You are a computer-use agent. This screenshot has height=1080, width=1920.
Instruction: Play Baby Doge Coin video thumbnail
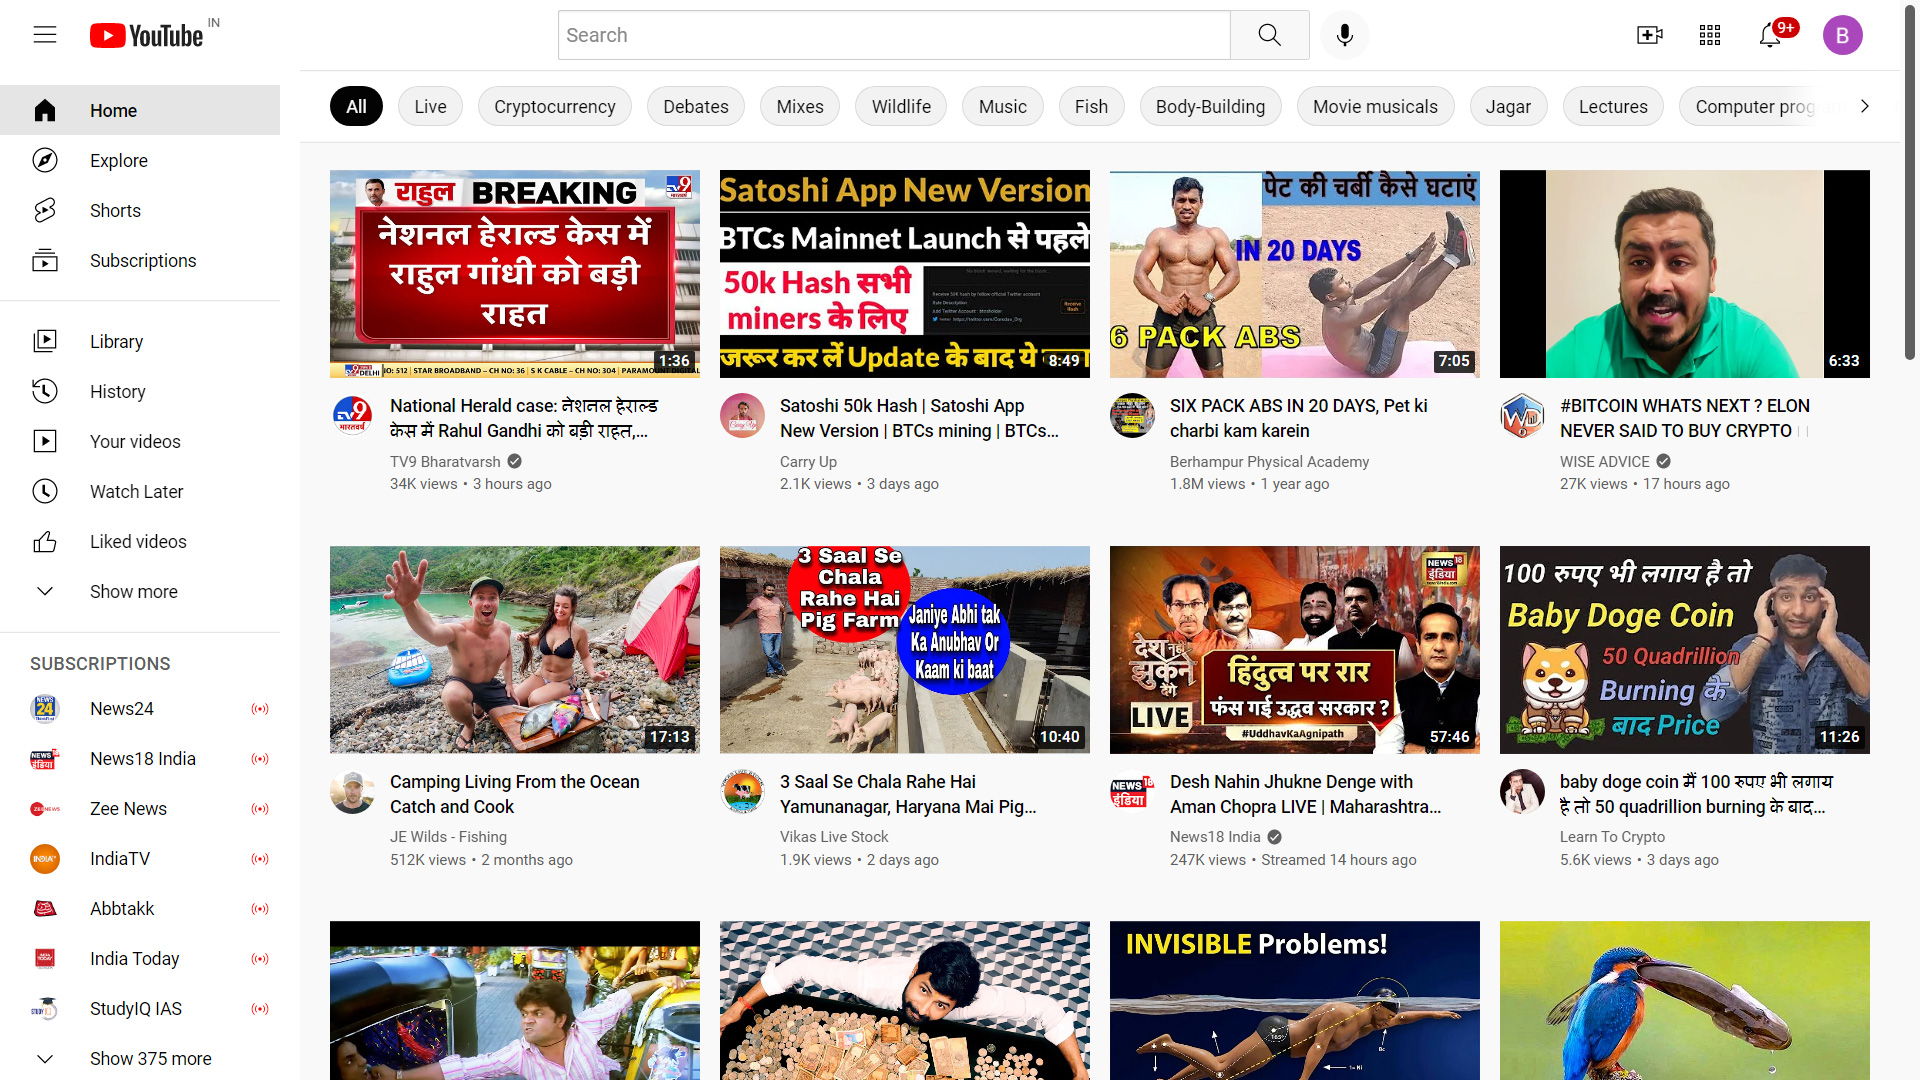[1685, 649]
